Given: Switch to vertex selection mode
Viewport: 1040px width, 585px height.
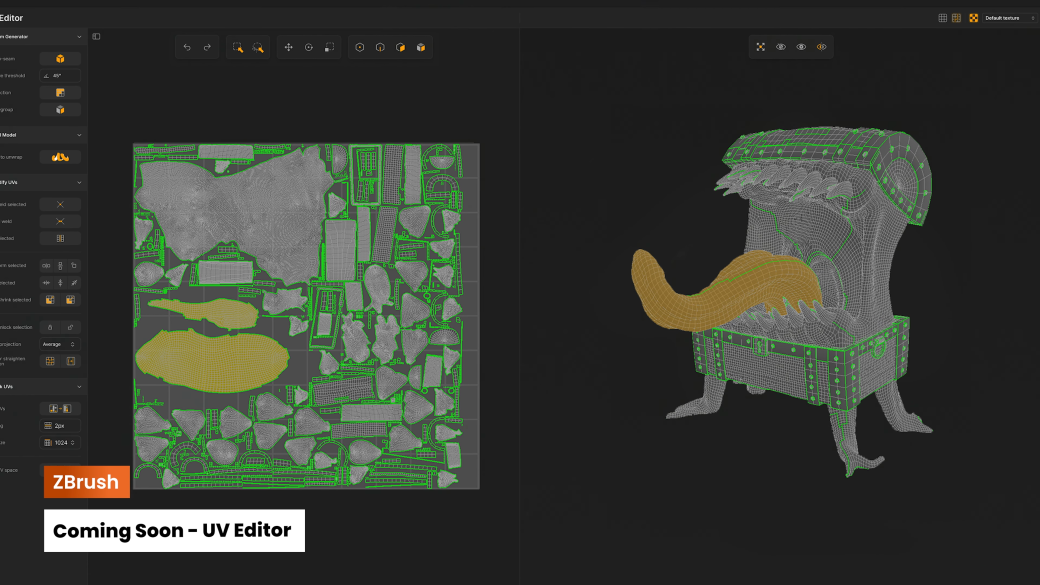Looking at the screenshot, I should point(360,47).
